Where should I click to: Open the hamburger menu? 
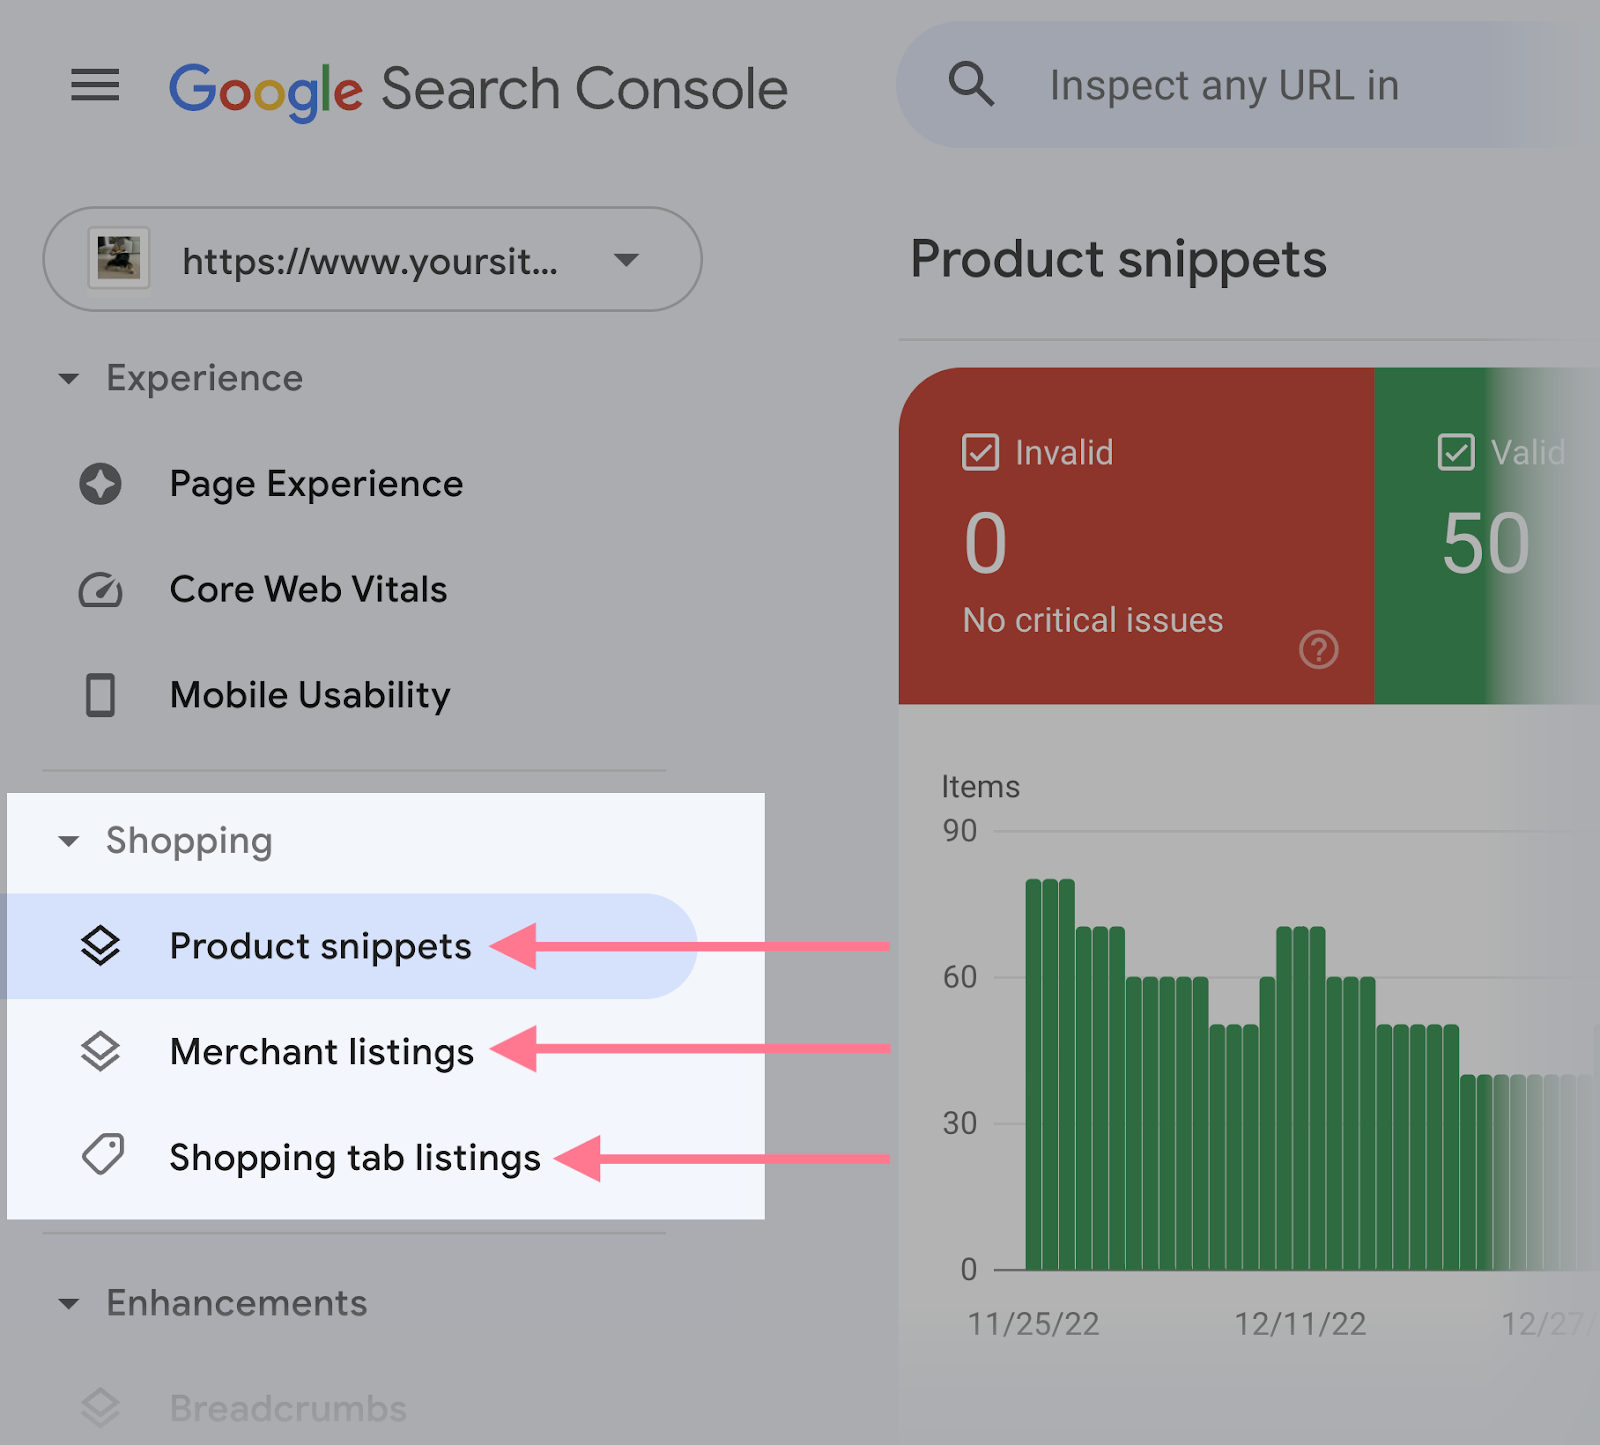point(95,86)
